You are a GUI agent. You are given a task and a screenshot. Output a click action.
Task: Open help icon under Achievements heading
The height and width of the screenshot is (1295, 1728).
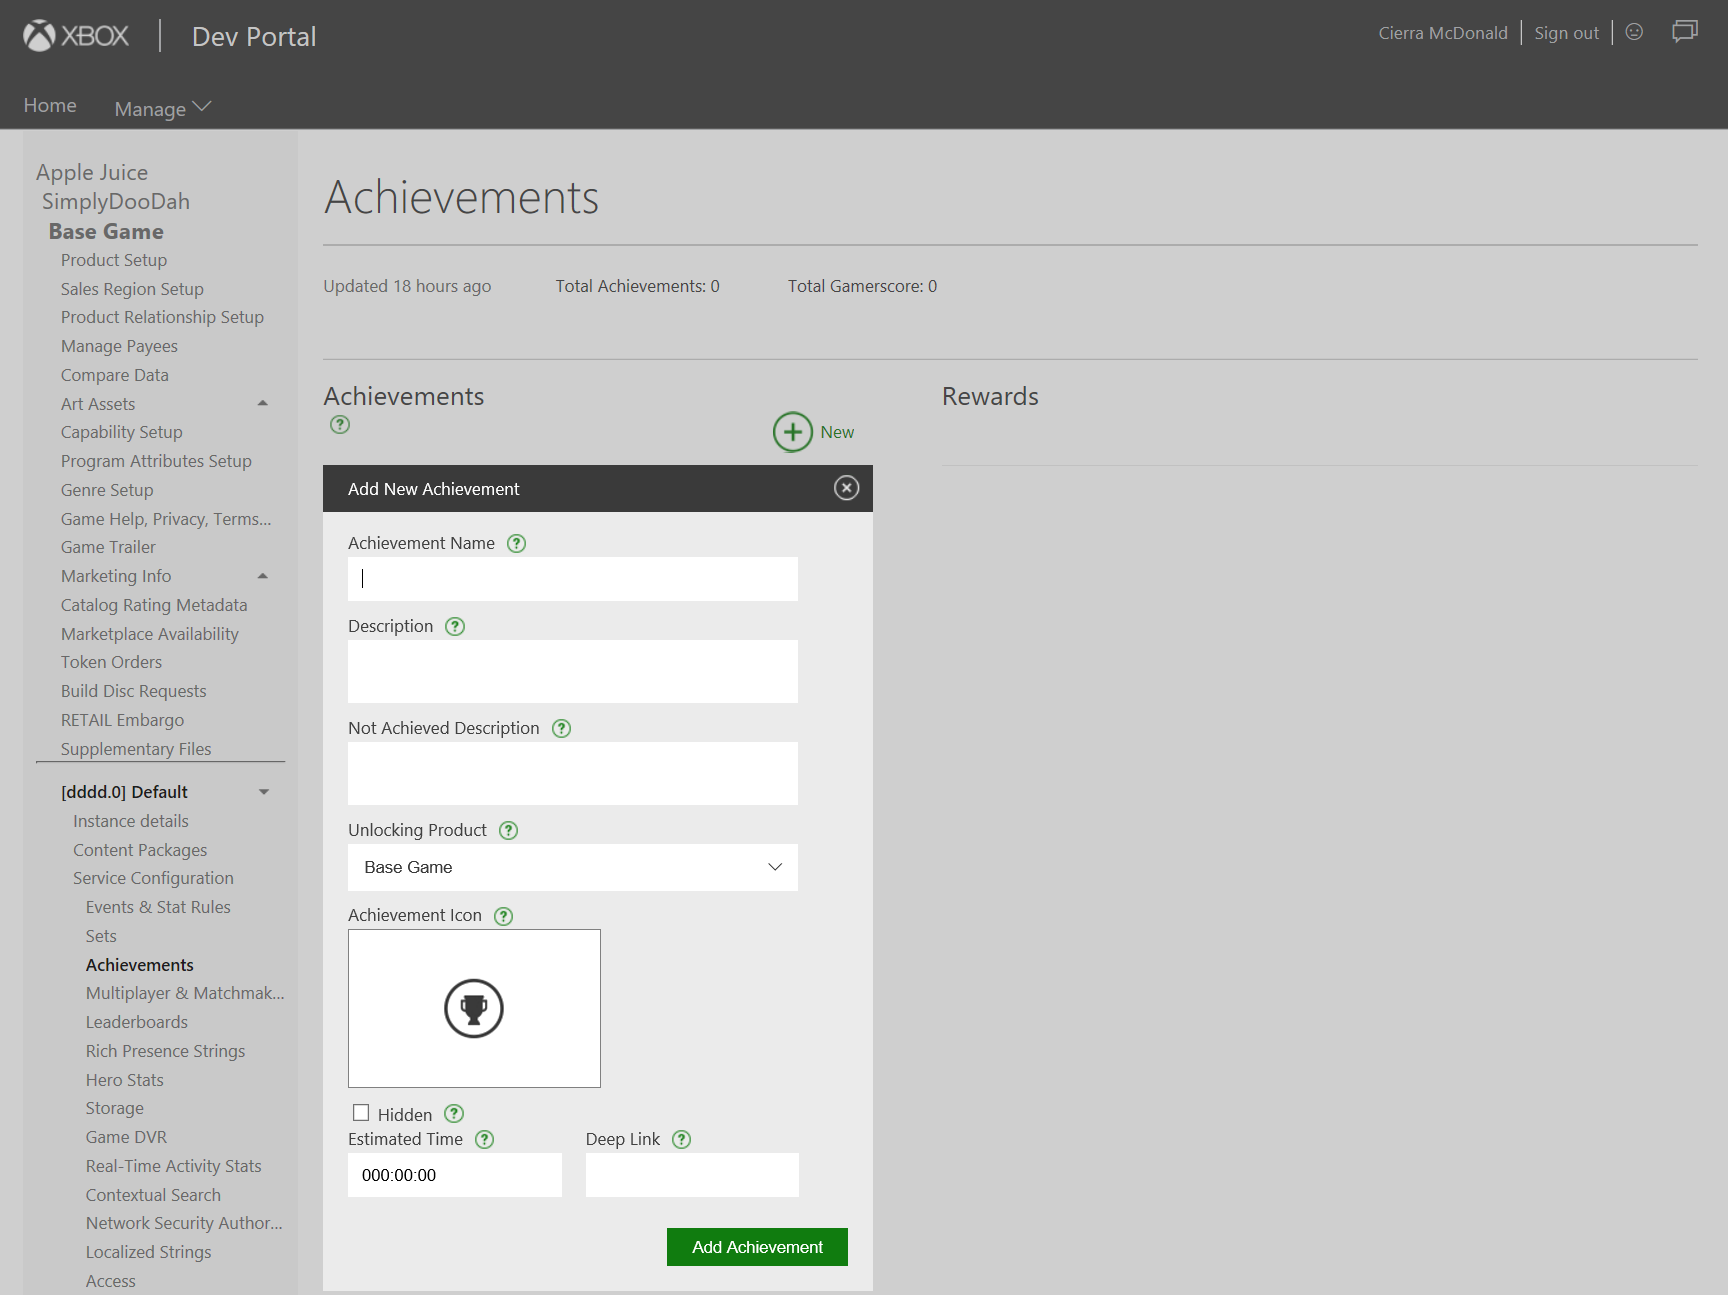340,424
